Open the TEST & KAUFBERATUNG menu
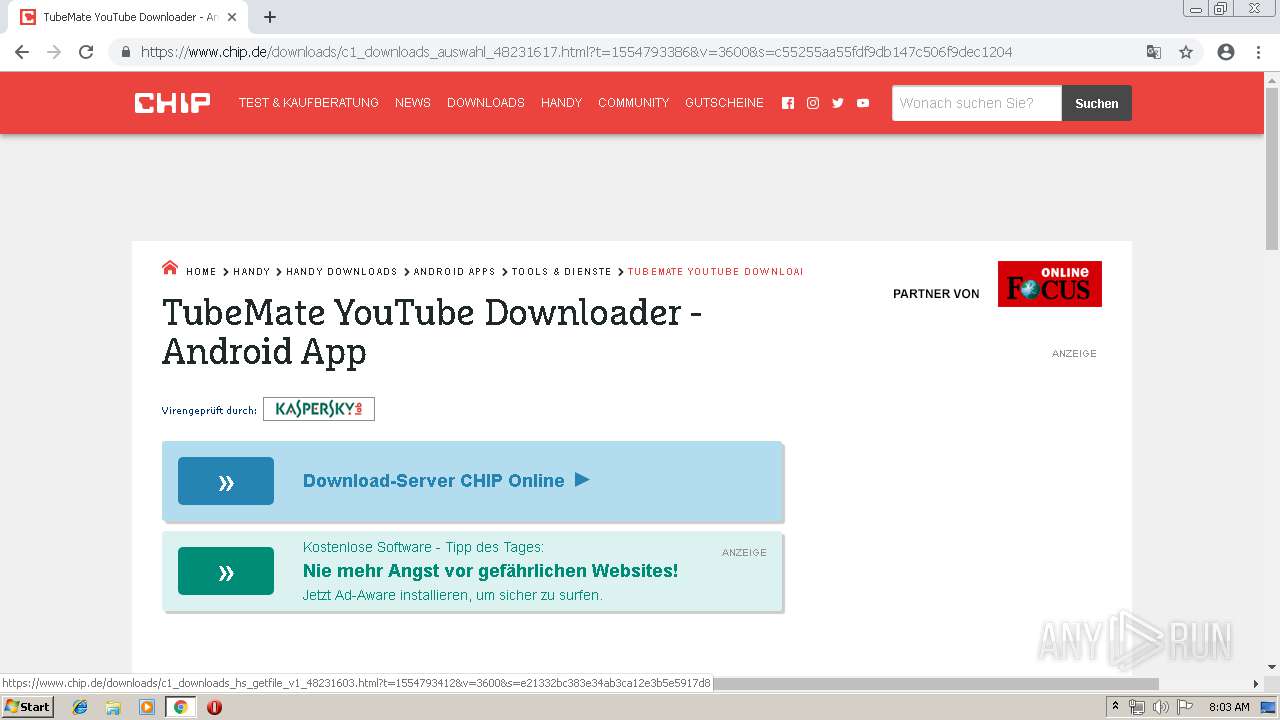The width and height of the screenshot is (1280, 720). (309, 103)
